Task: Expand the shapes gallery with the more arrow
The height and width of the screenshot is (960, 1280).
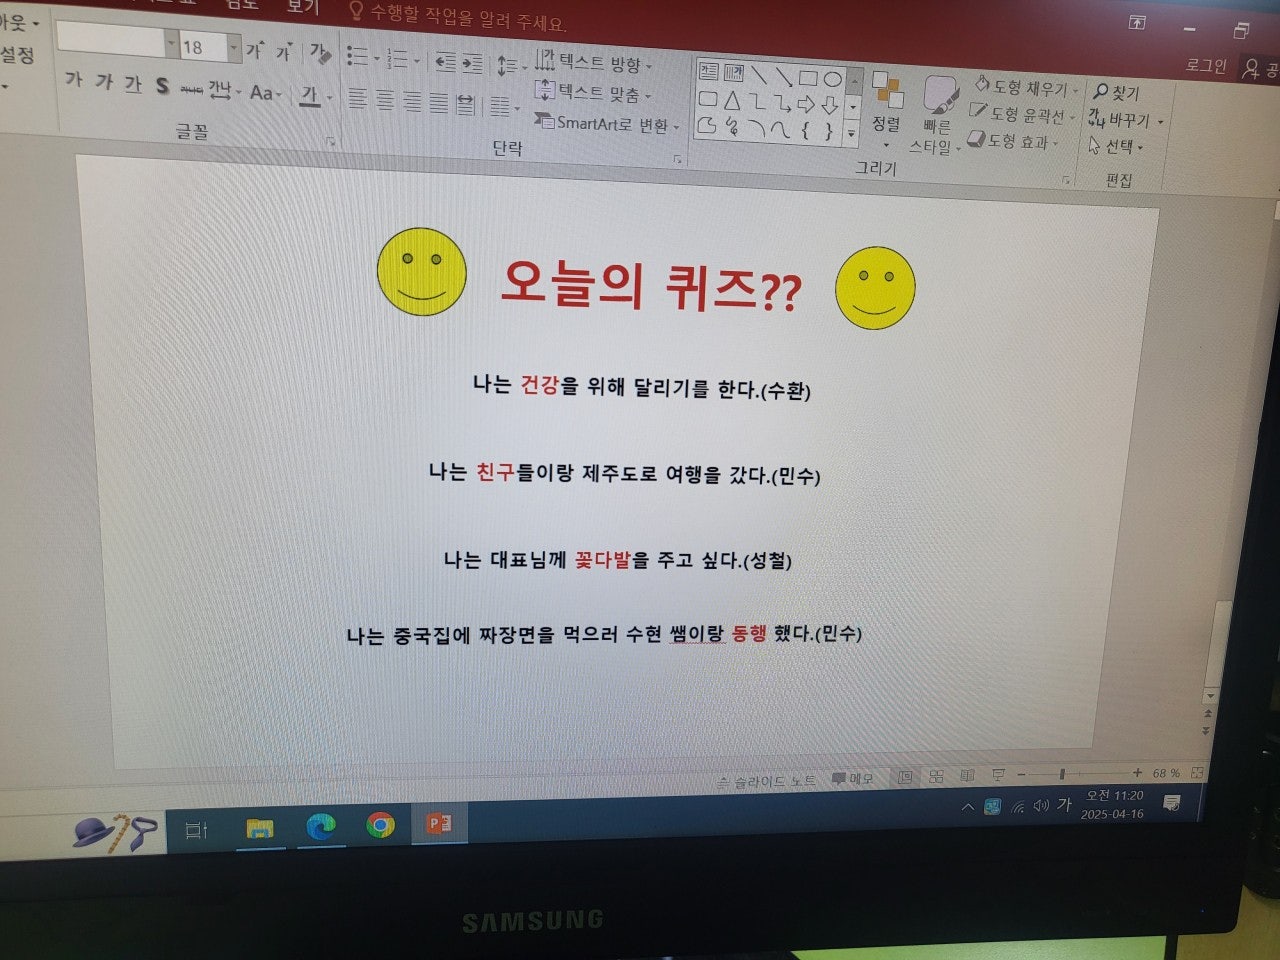Action: click(x=851, y=132)
